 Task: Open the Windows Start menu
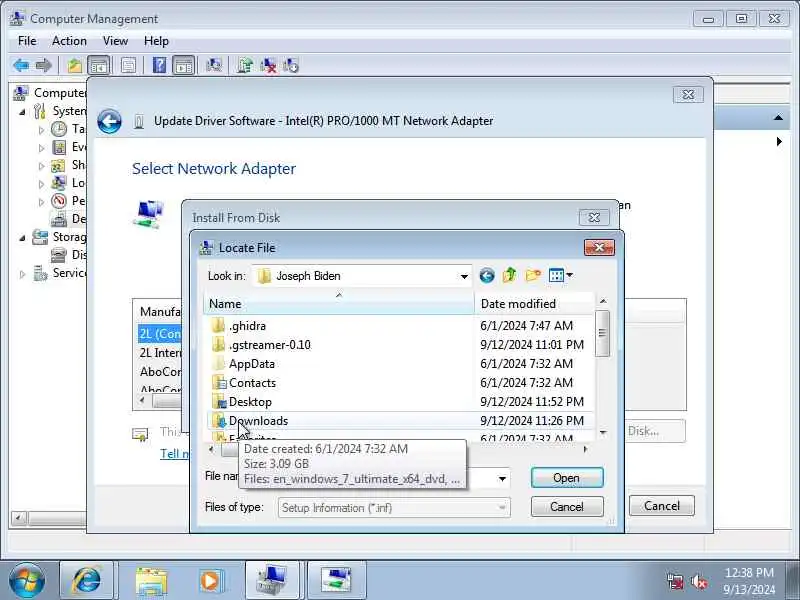coord(27,580)
